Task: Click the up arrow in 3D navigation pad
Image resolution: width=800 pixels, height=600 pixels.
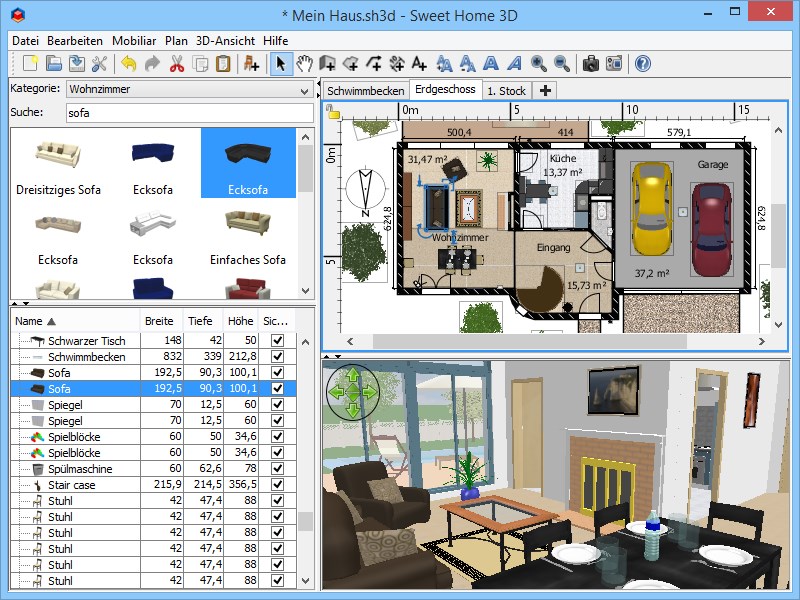Action: pyautogui.click(x=353, y=376)
